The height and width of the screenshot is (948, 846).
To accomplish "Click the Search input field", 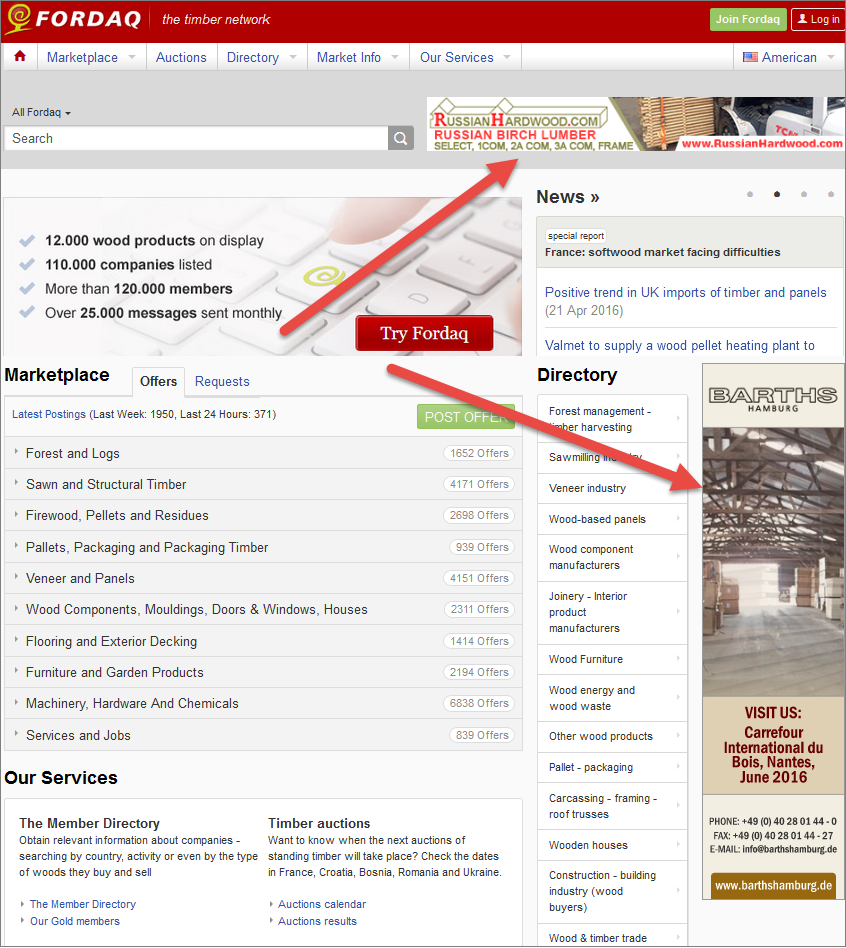I will 196,138.
